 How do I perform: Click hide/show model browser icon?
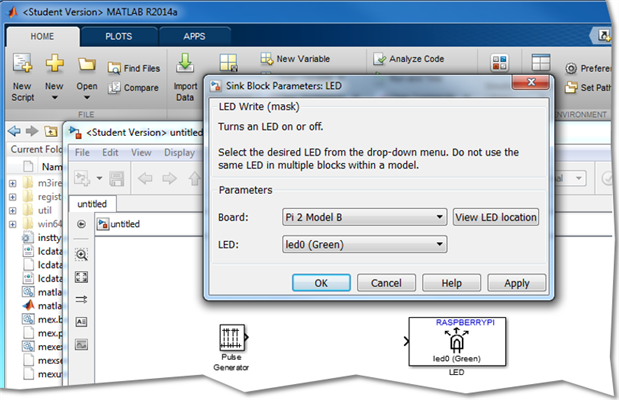click(81, 224)
